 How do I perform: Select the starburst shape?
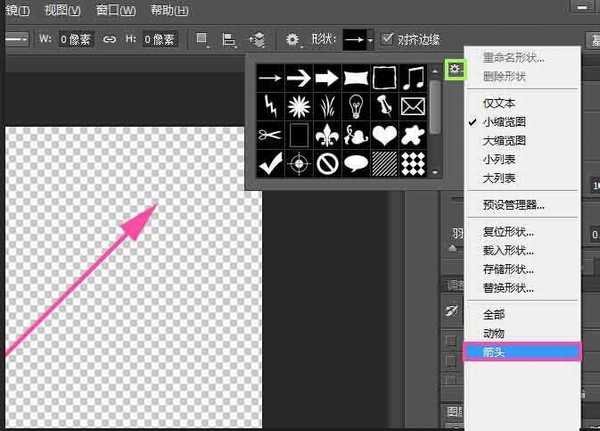click(x=298, y=106)
